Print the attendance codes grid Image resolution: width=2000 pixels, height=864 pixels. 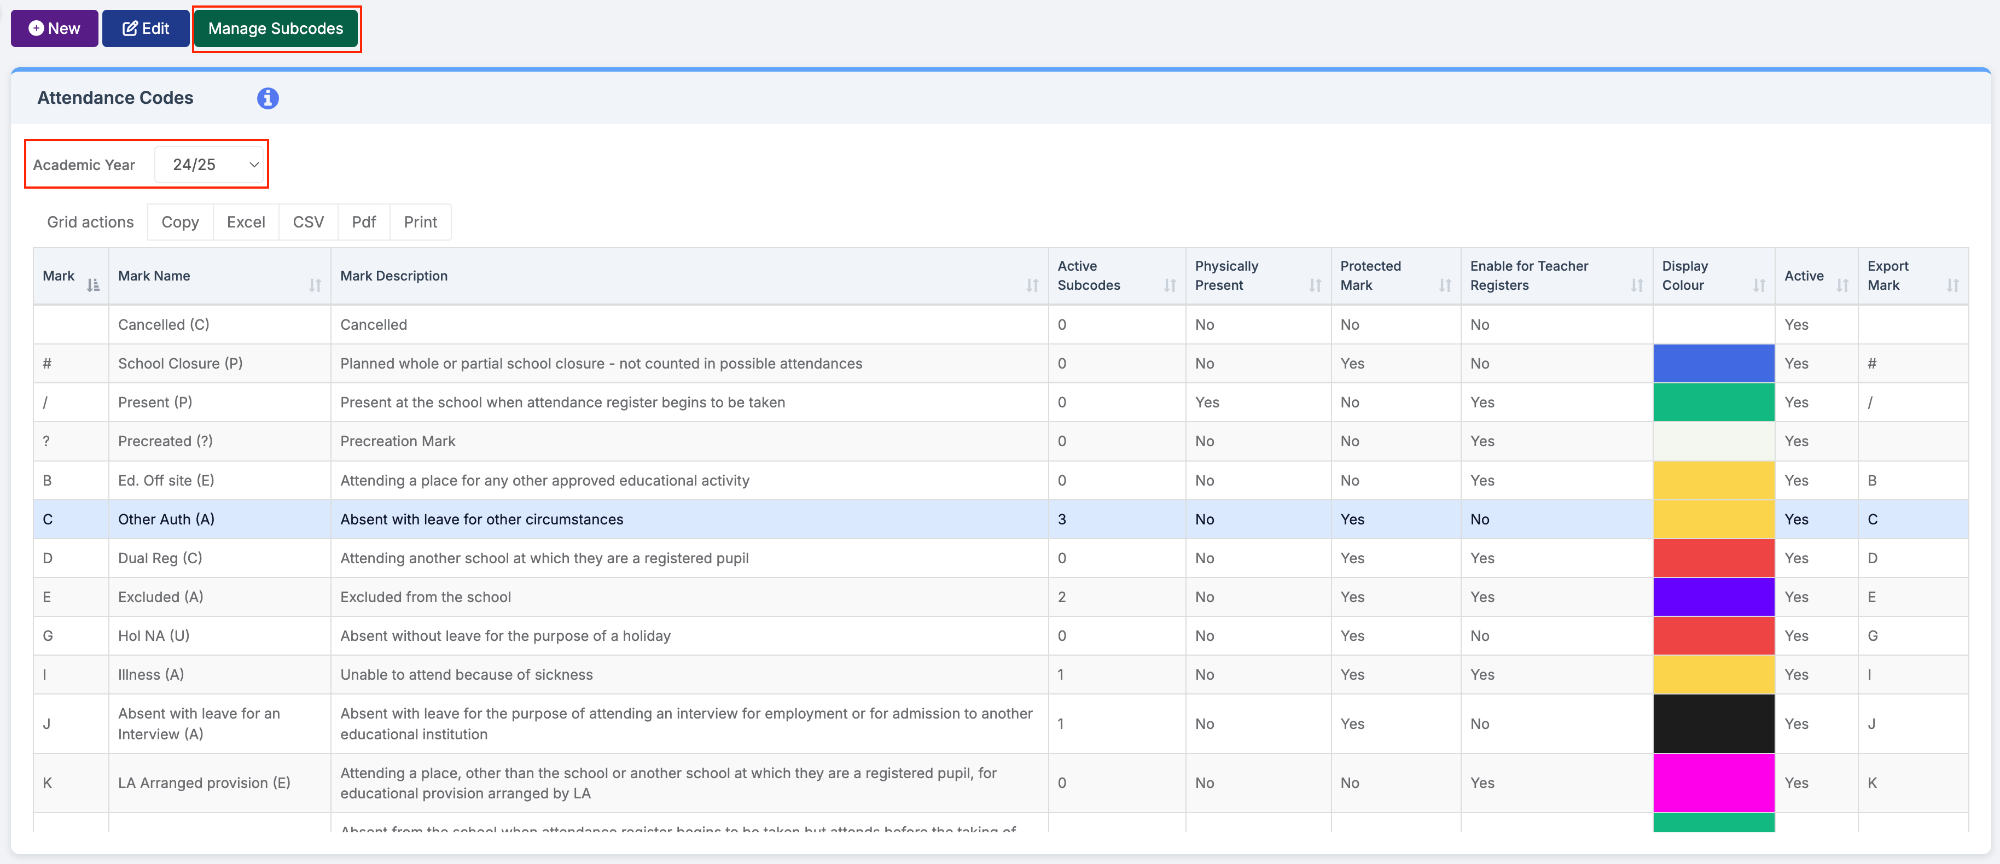point(421,222)
